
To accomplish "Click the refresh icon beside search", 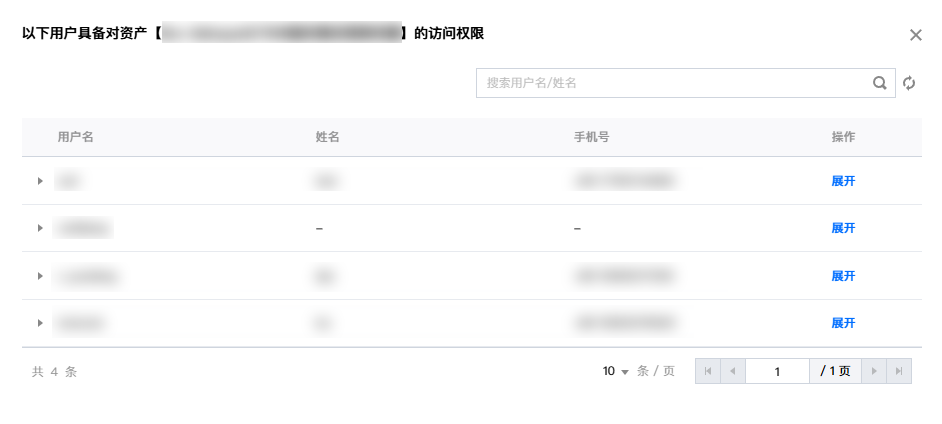I will pyautogui.click(x=909, y=83).
